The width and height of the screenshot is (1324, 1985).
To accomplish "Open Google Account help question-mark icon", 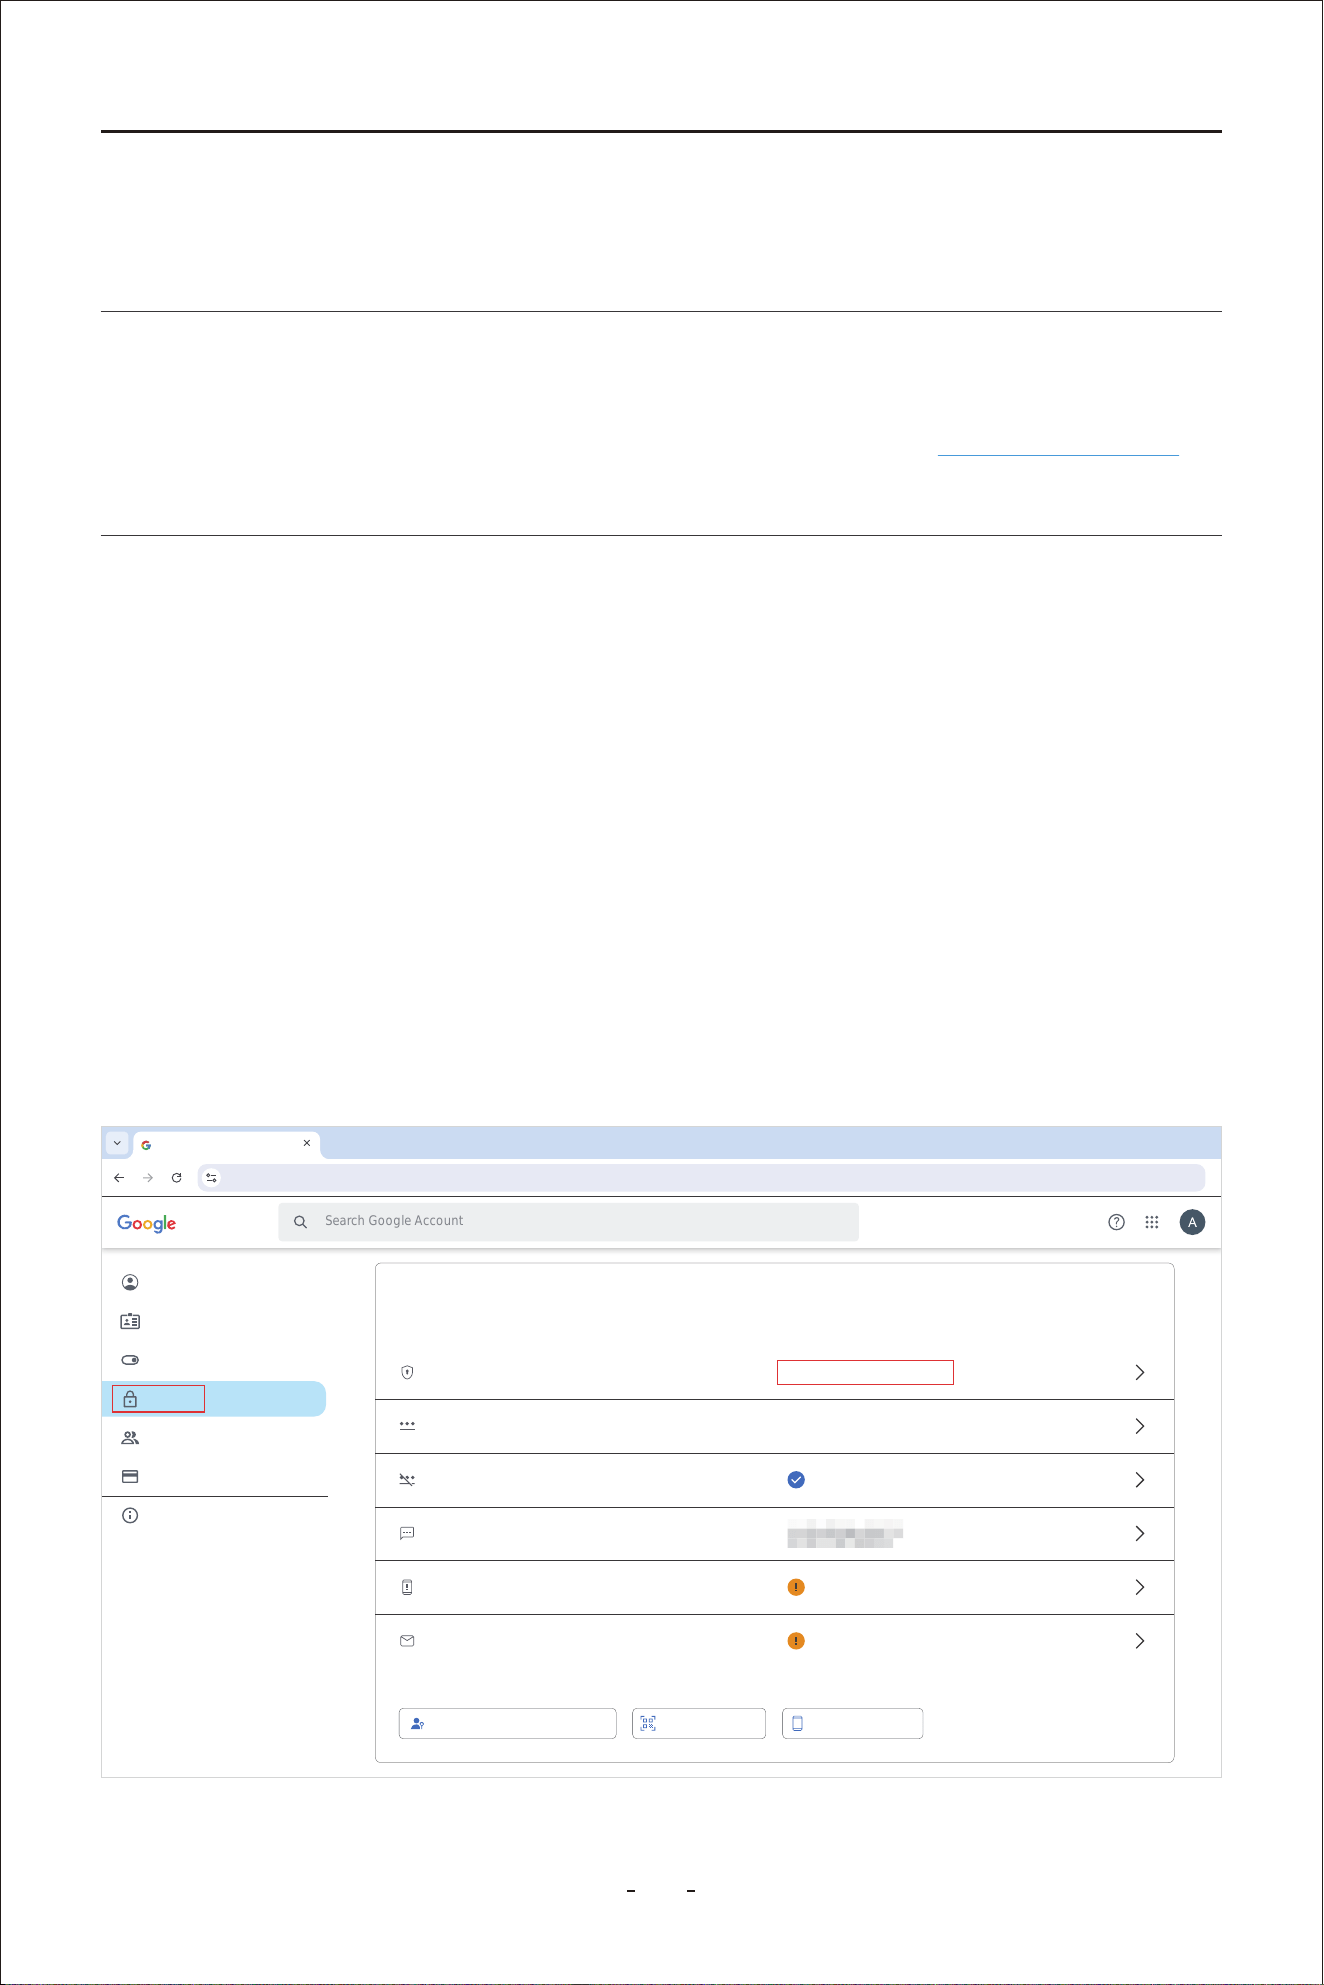I will point(1117,1222).
